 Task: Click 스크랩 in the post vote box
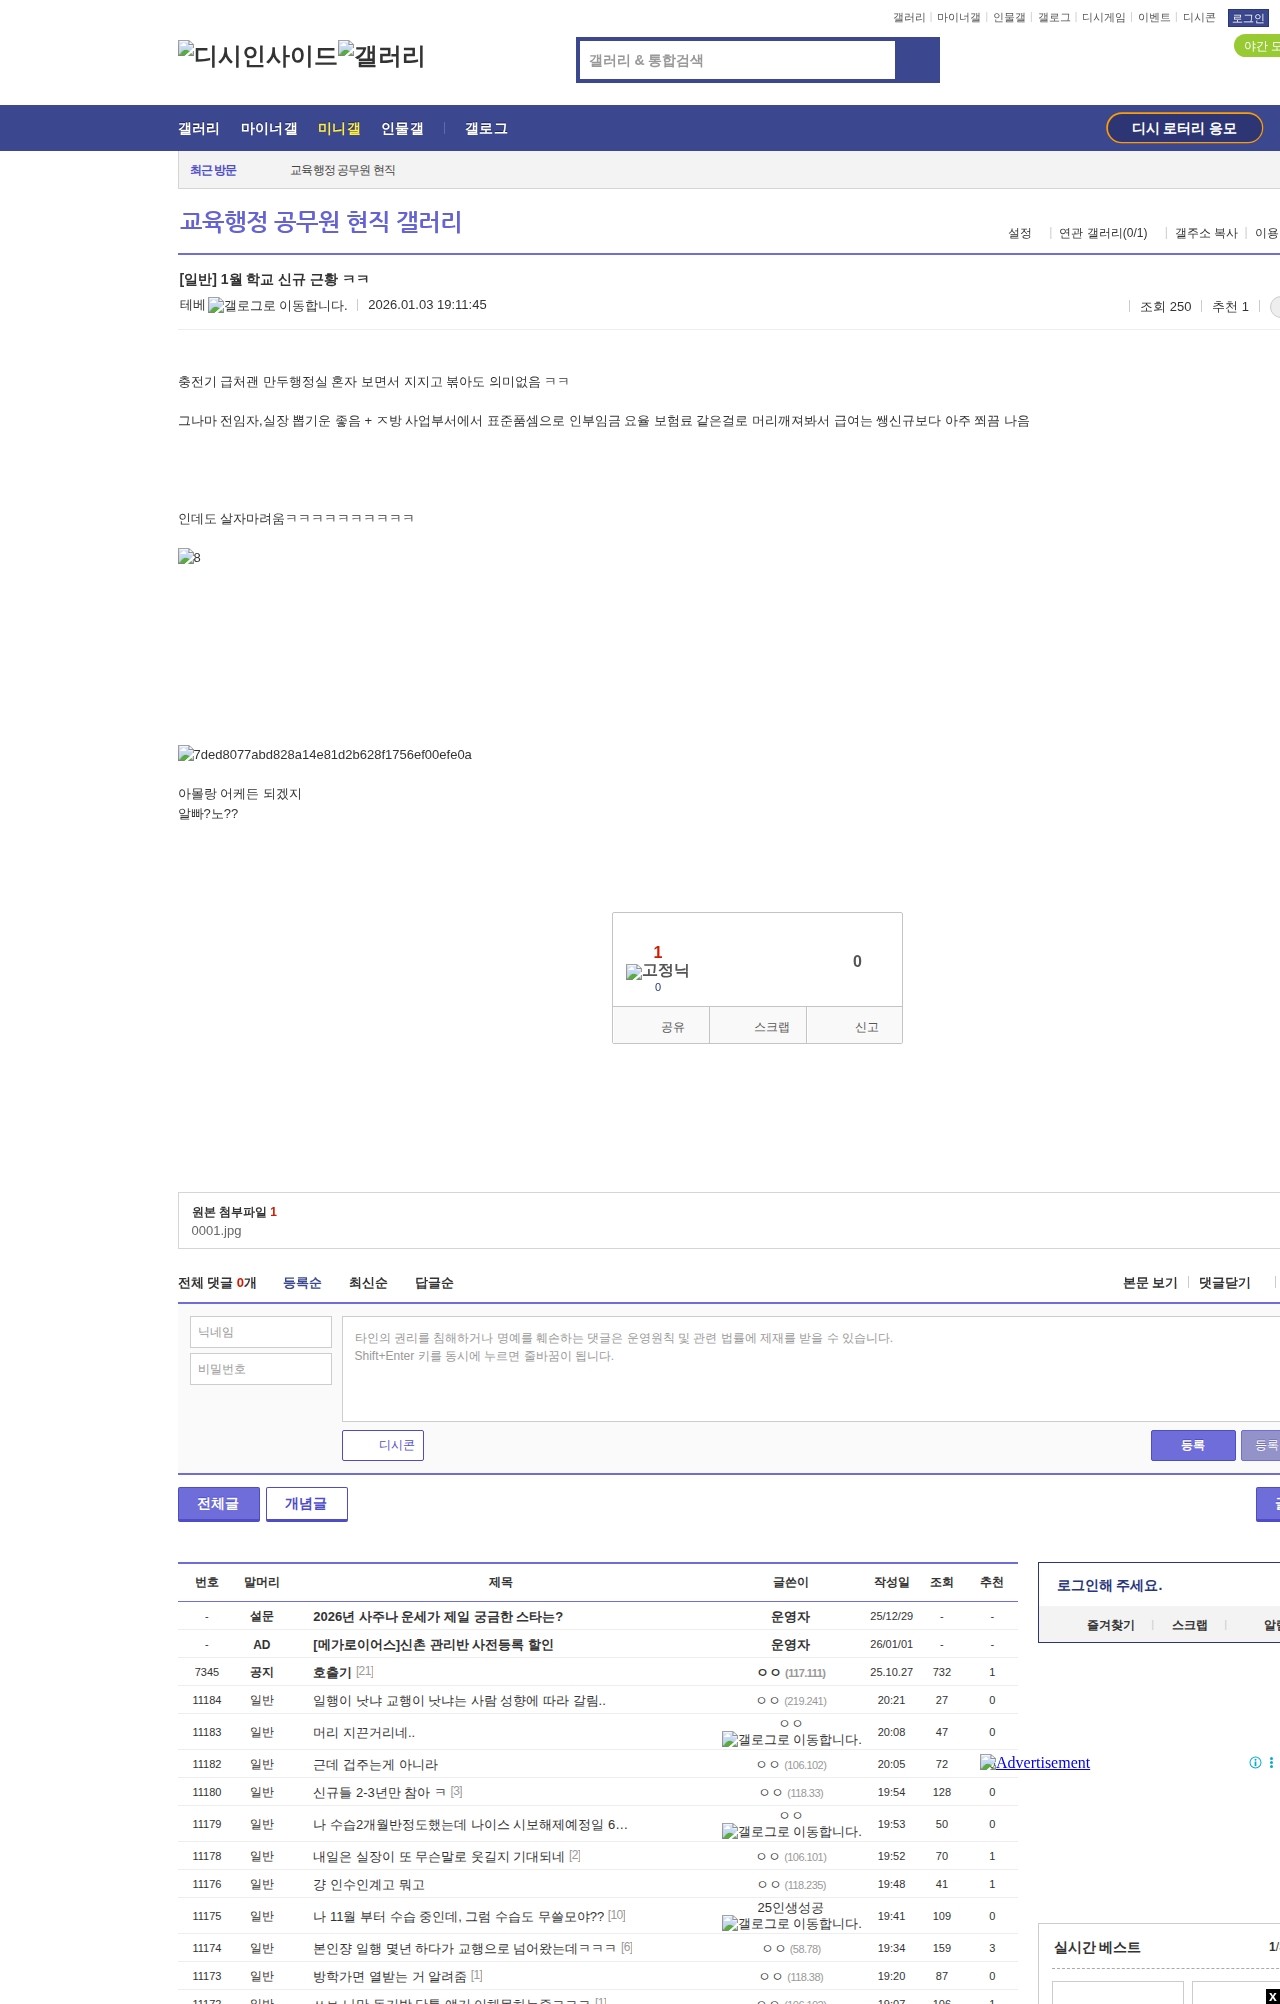(x=758, y=1026)
